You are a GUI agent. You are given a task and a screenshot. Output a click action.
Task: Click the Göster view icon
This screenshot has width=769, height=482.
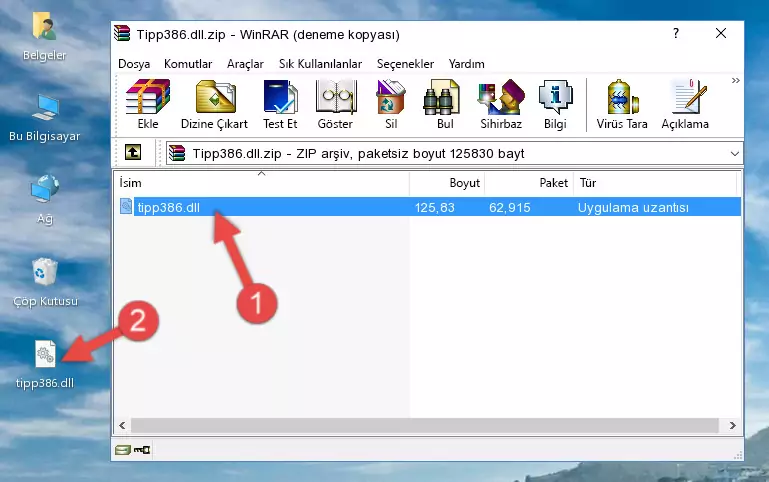335,104
